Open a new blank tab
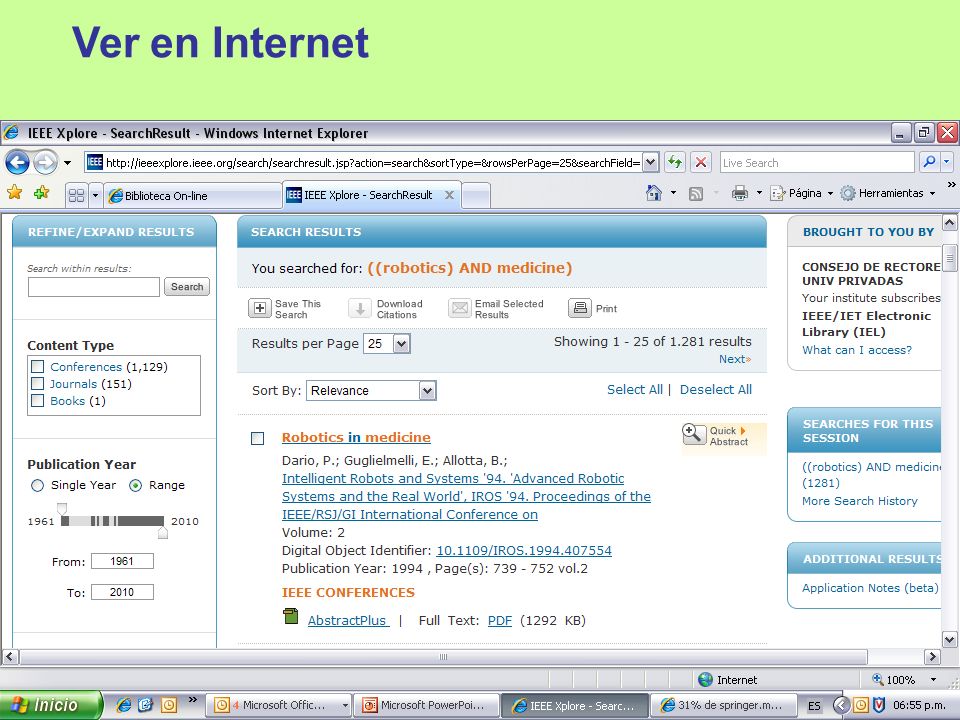The height and width of the screenshot is (720, 960). pos(476,195)
